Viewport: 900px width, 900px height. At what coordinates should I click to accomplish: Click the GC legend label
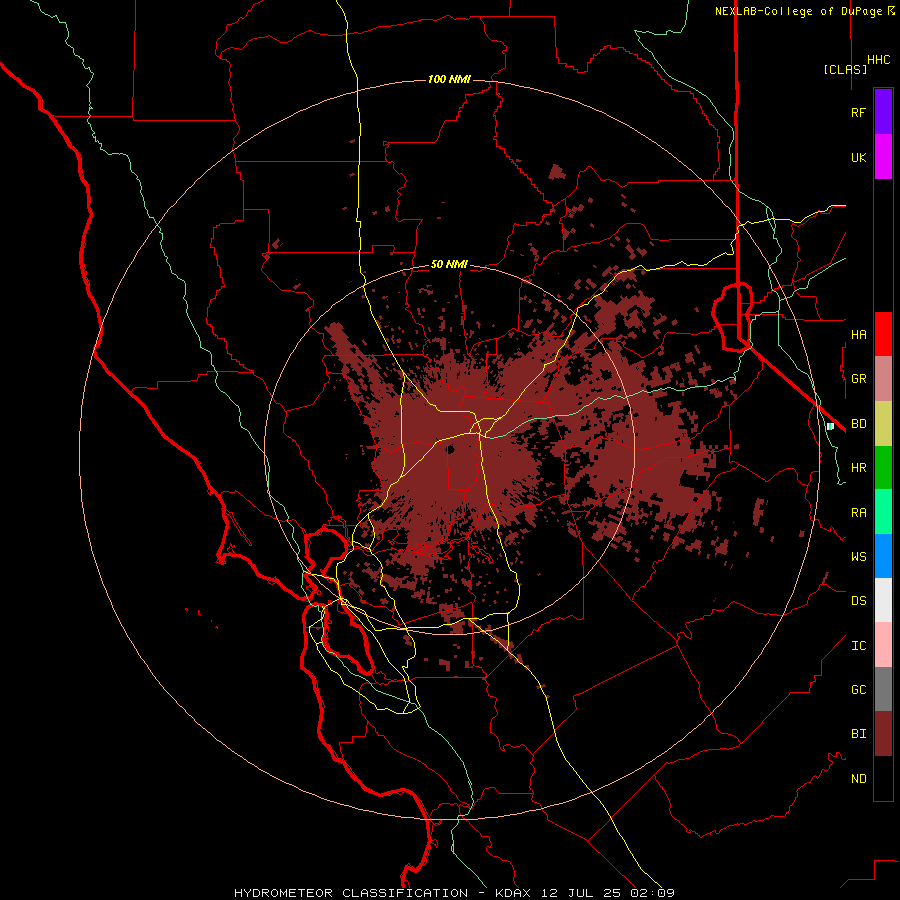[x=858, y=689]
